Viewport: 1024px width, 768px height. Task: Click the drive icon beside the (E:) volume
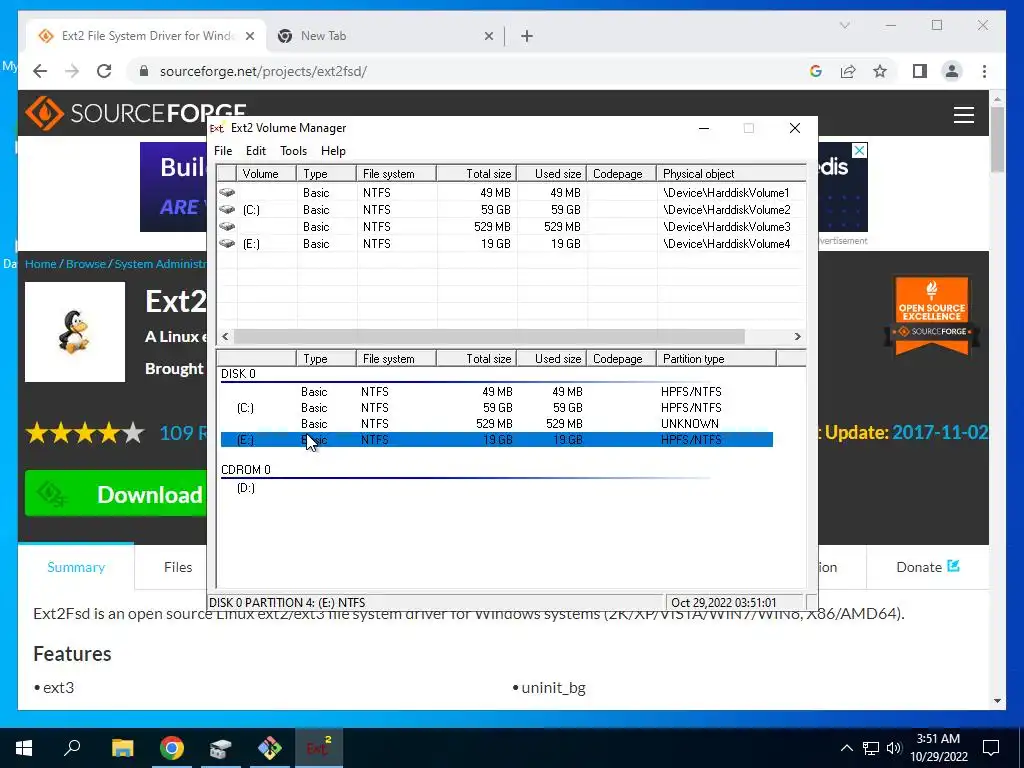click(x=227, y=244)
